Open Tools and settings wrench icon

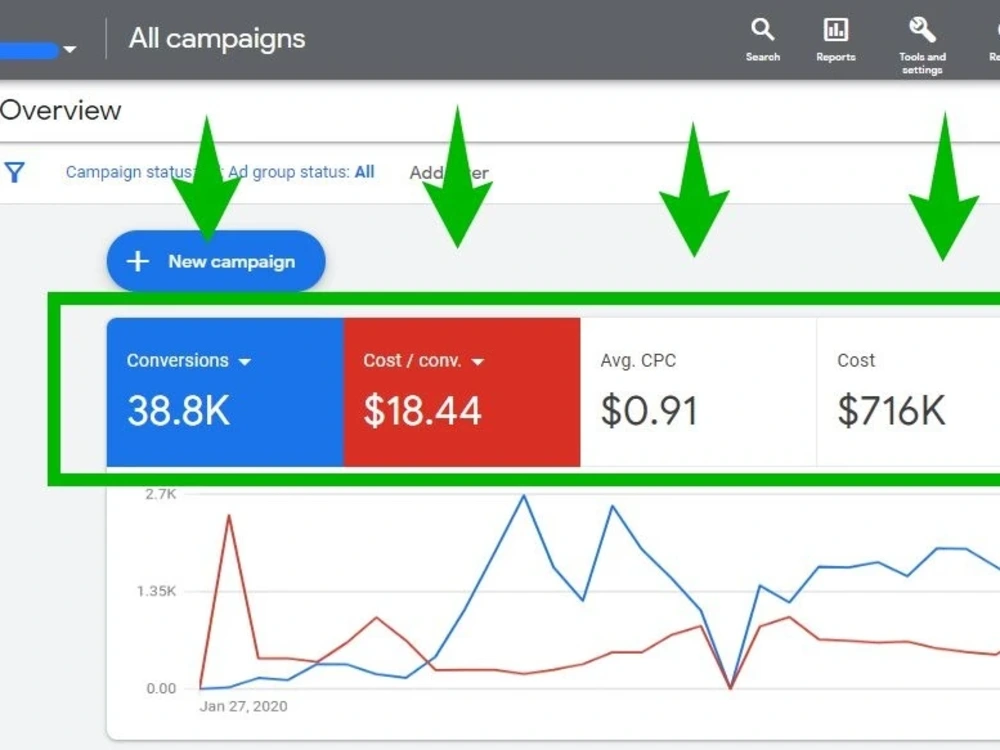921,30
